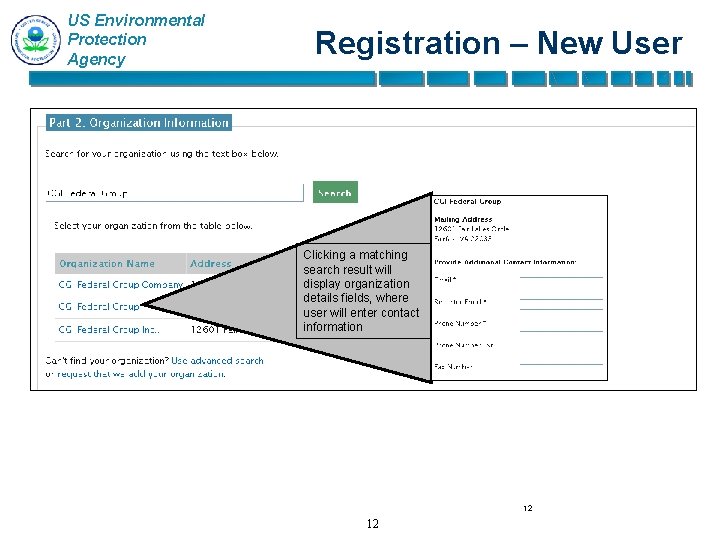Click the Address column header
Viewport: 720px width, 540px height.
(211, 264)
